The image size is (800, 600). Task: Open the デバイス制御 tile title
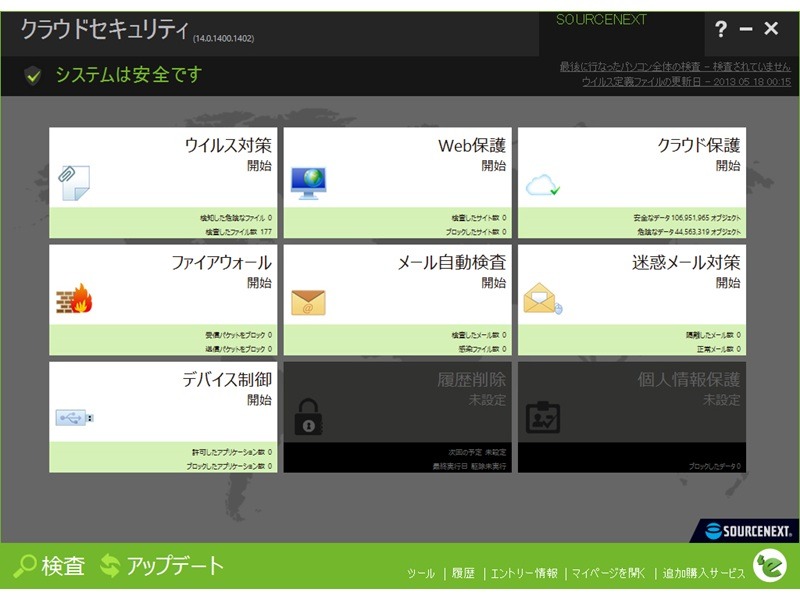point(227,380)
